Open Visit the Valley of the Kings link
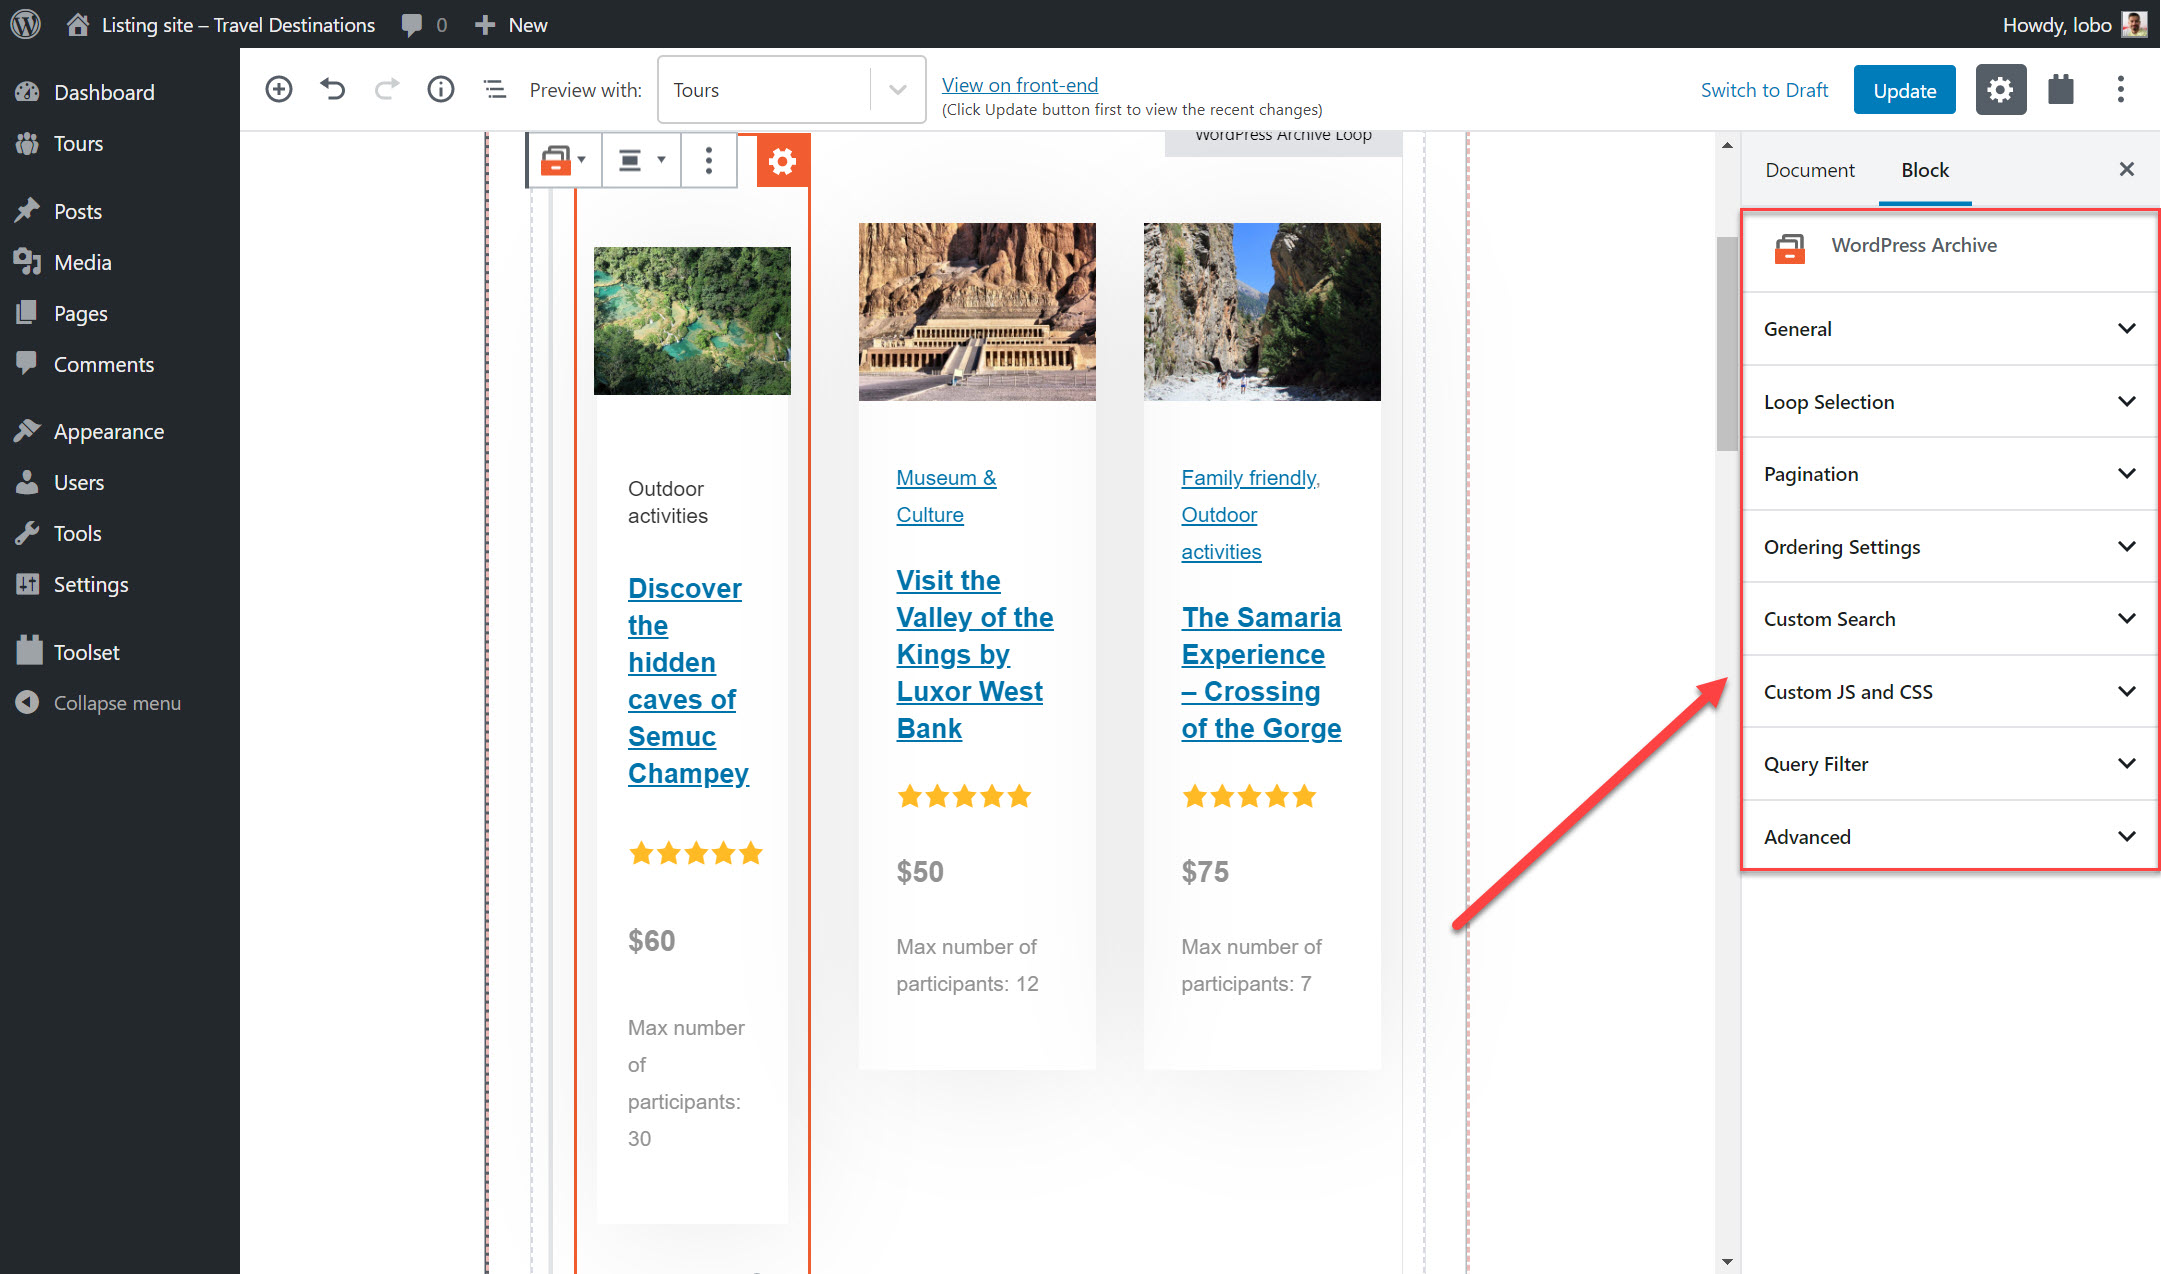 [x=975, y=655]
